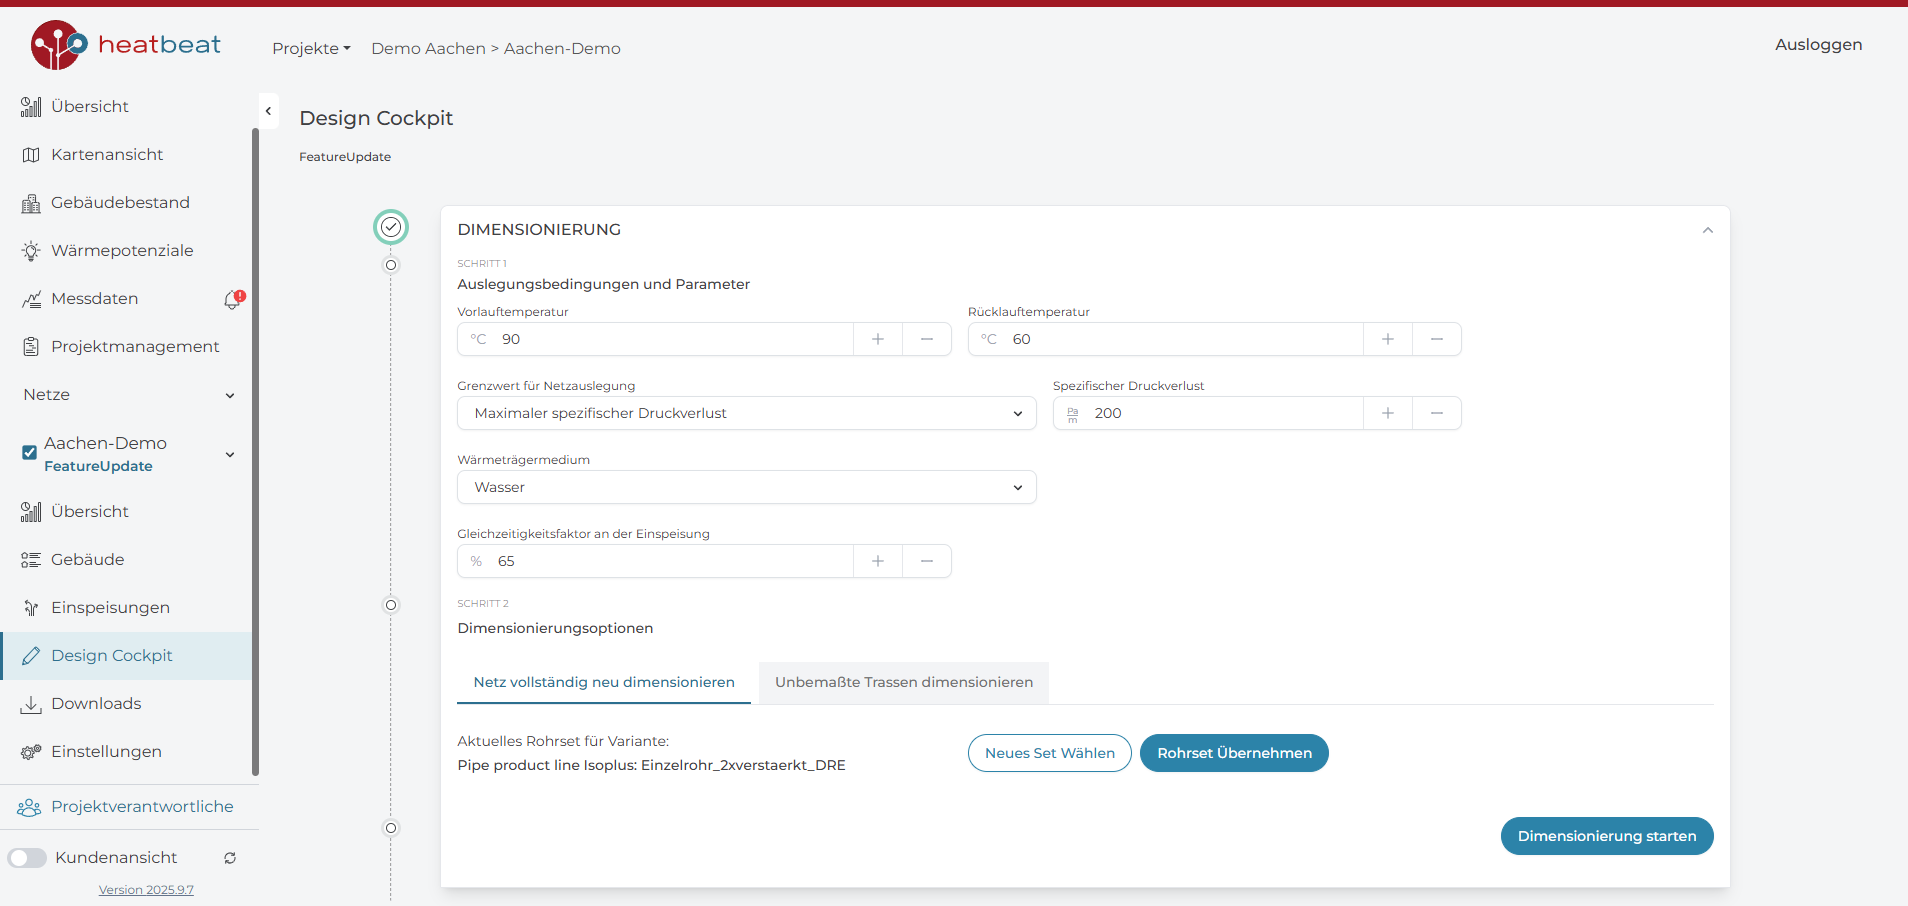Open the Wärmeträgermedium dropdown
1908x906 pixels.
tap(746, 487)
